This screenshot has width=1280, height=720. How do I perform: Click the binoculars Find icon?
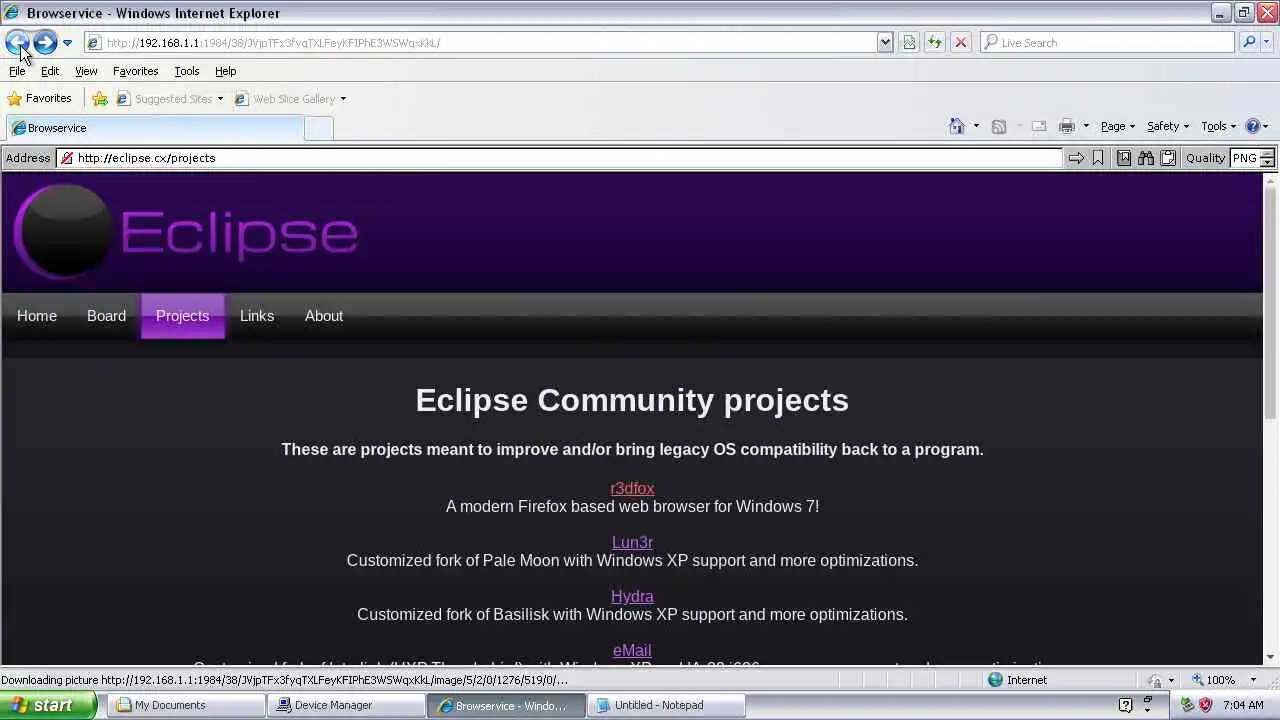click(x=1146, y=158)
